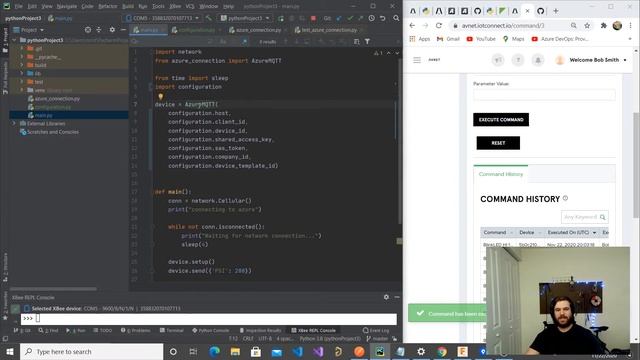
Task: Click Type here to search box
Action: [92, 351]
